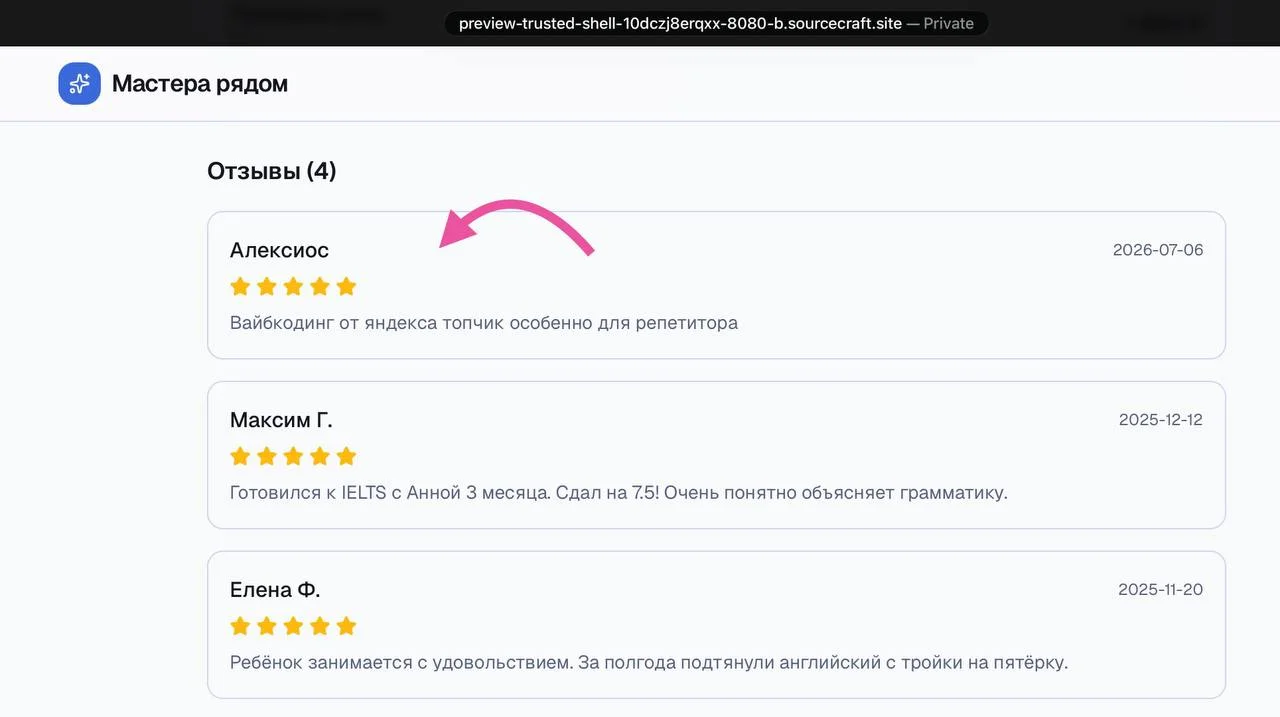Image resolution: width=1280 pixels, height=717 pixels.
Task: Click the third star in Максим Г.'s review
Action: 293,457
